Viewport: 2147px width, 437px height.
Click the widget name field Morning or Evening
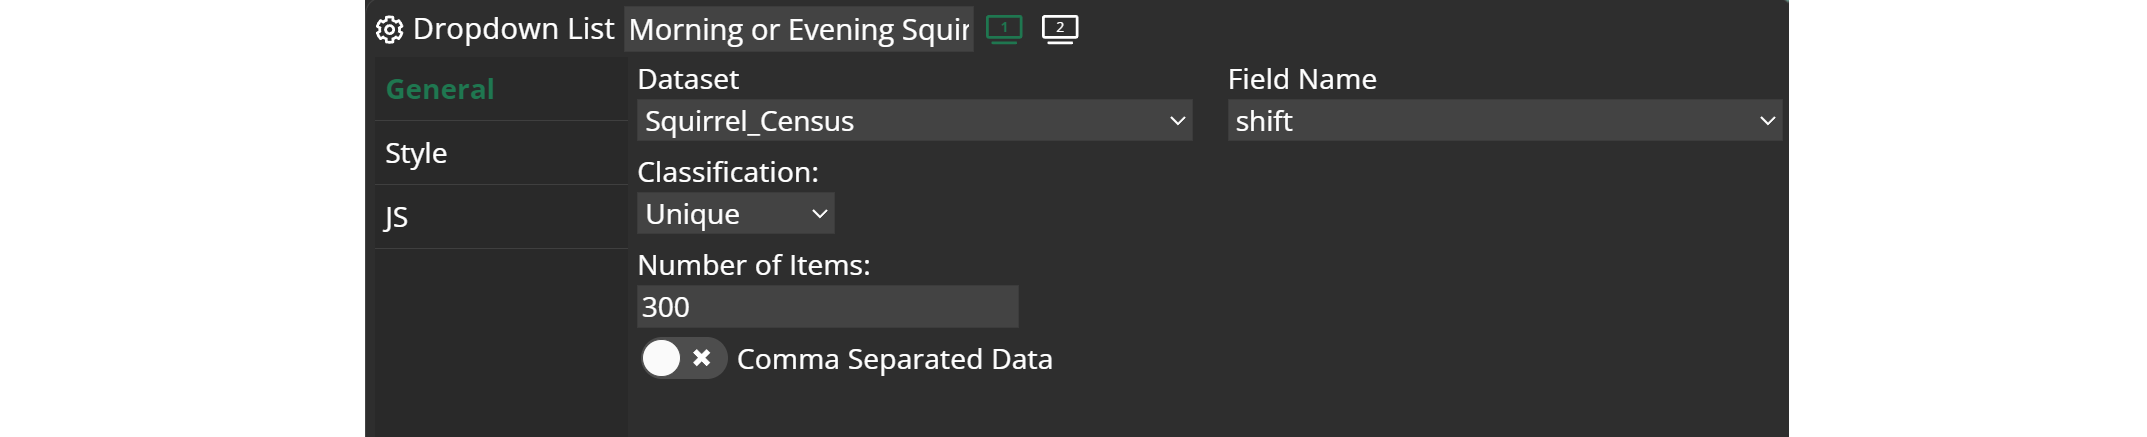[798, 30]
